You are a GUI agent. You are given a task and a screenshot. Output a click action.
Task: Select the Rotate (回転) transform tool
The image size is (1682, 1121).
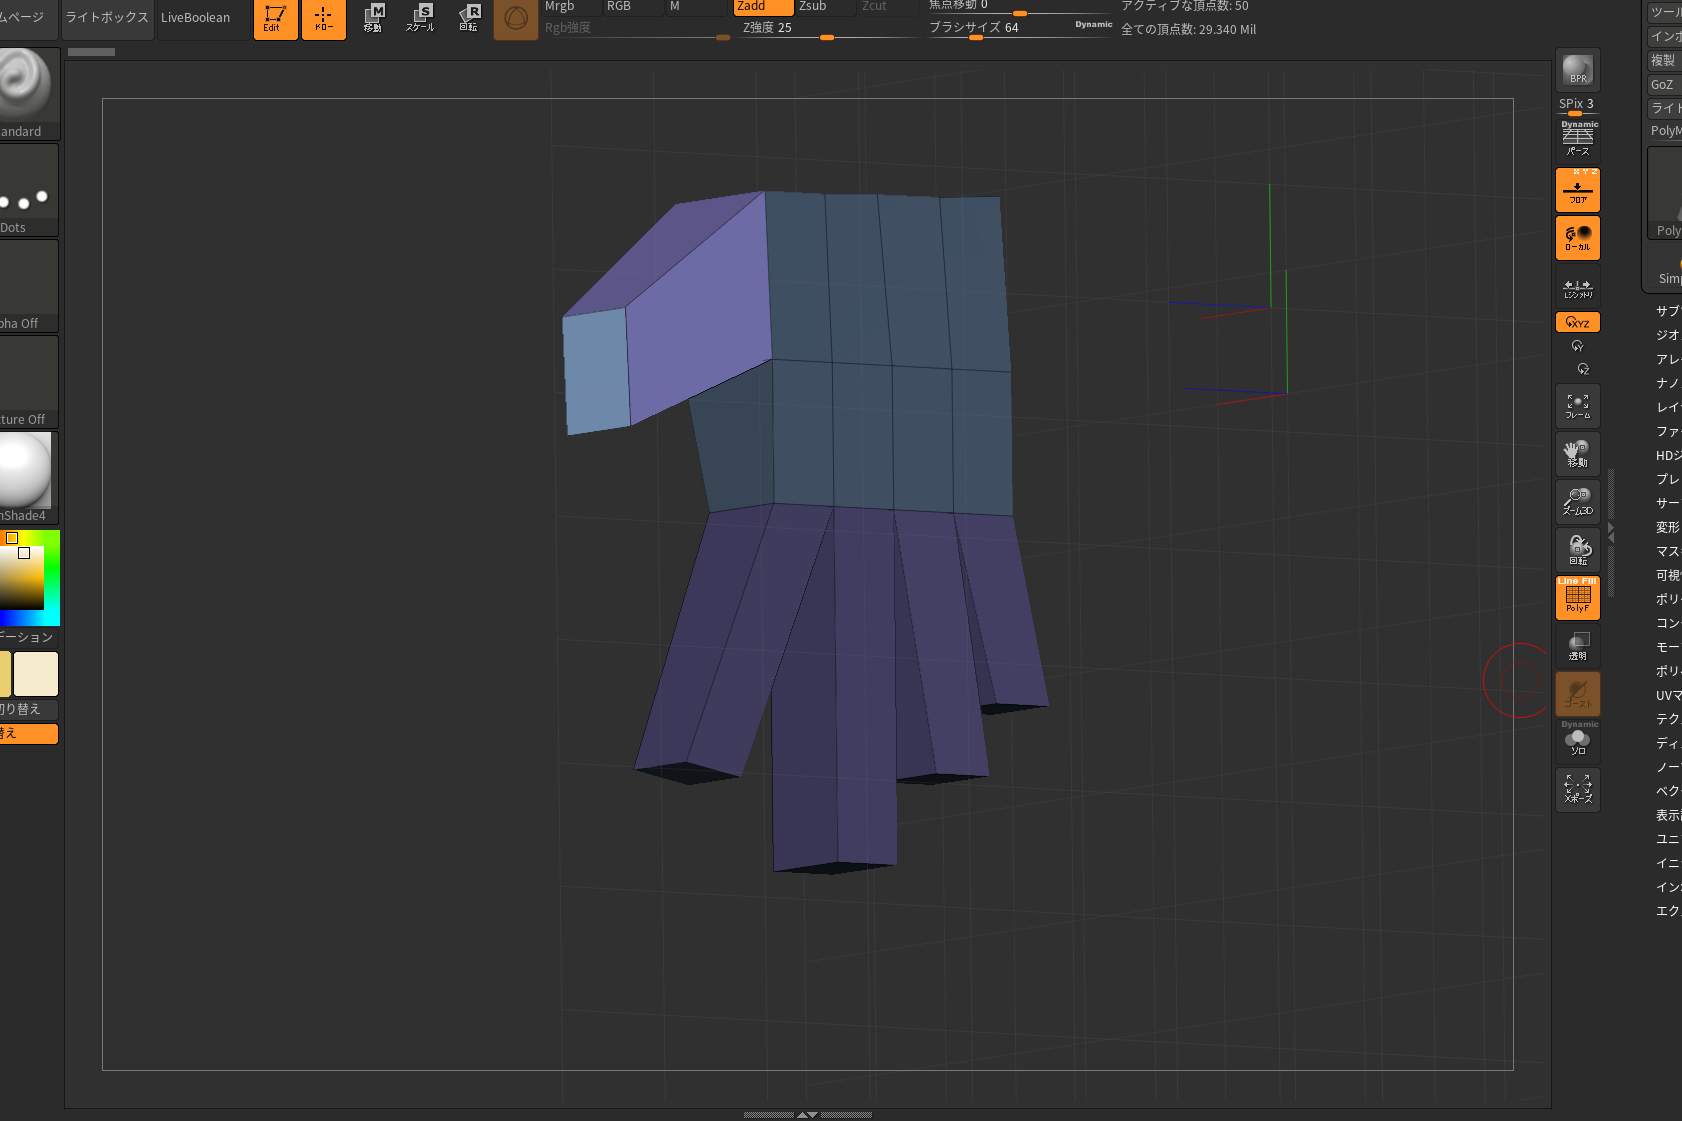[469, 17]
